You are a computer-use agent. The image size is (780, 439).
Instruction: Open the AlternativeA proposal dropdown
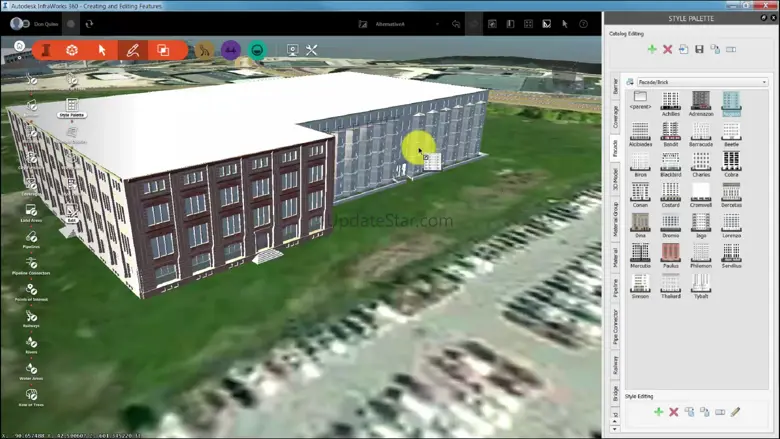tap(407, 24)
